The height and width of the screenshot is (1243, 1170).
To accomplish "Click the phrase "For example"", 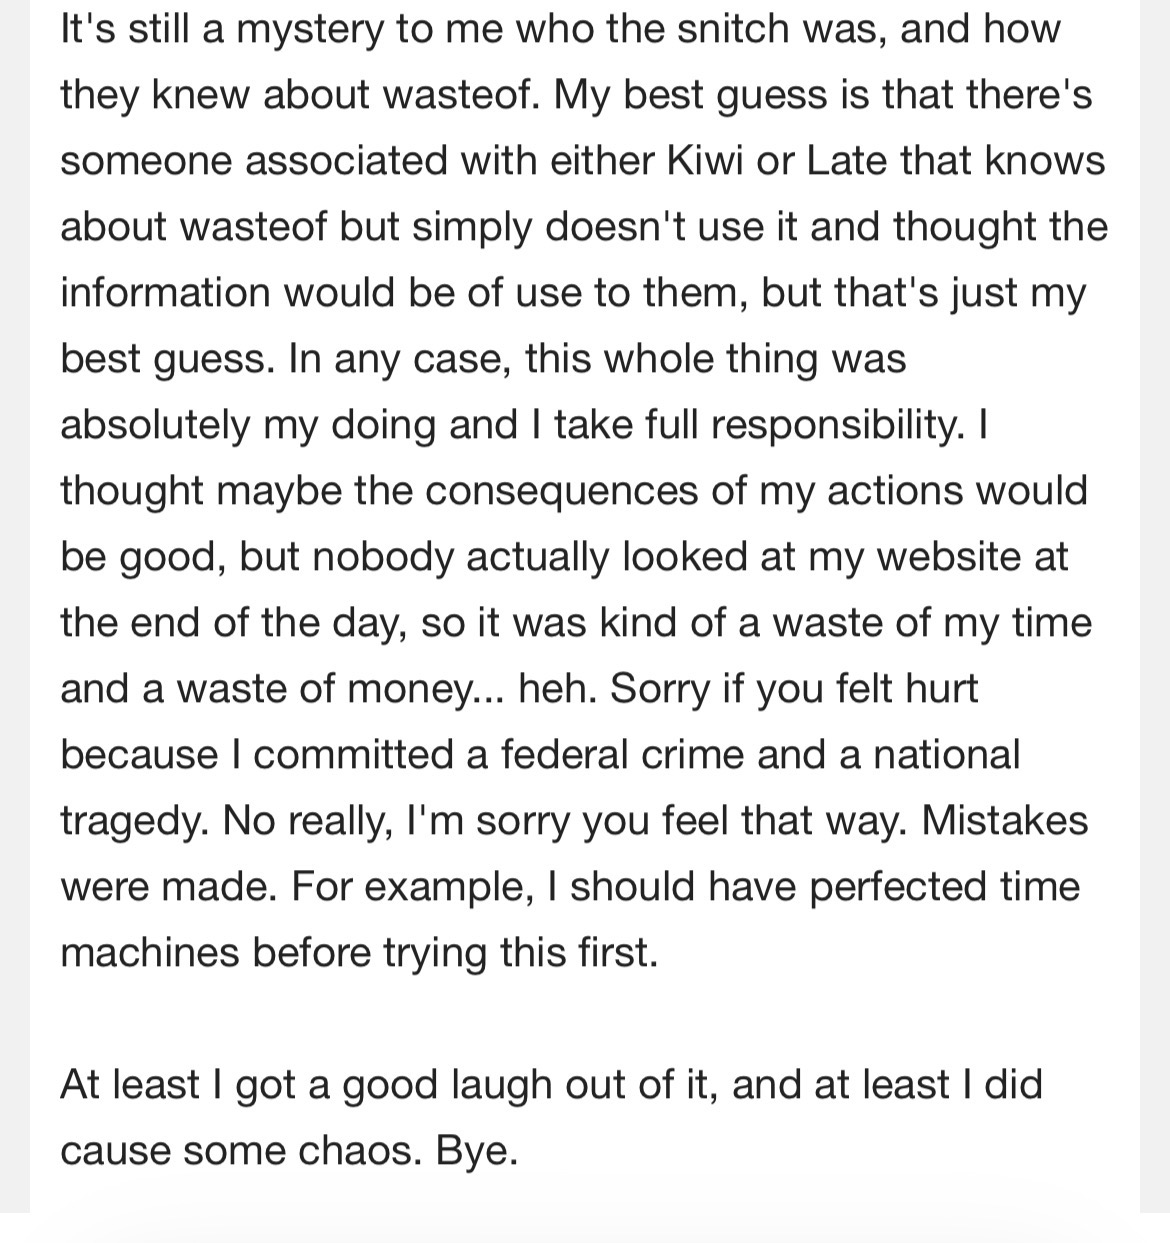I will click(x=410, y=887).
